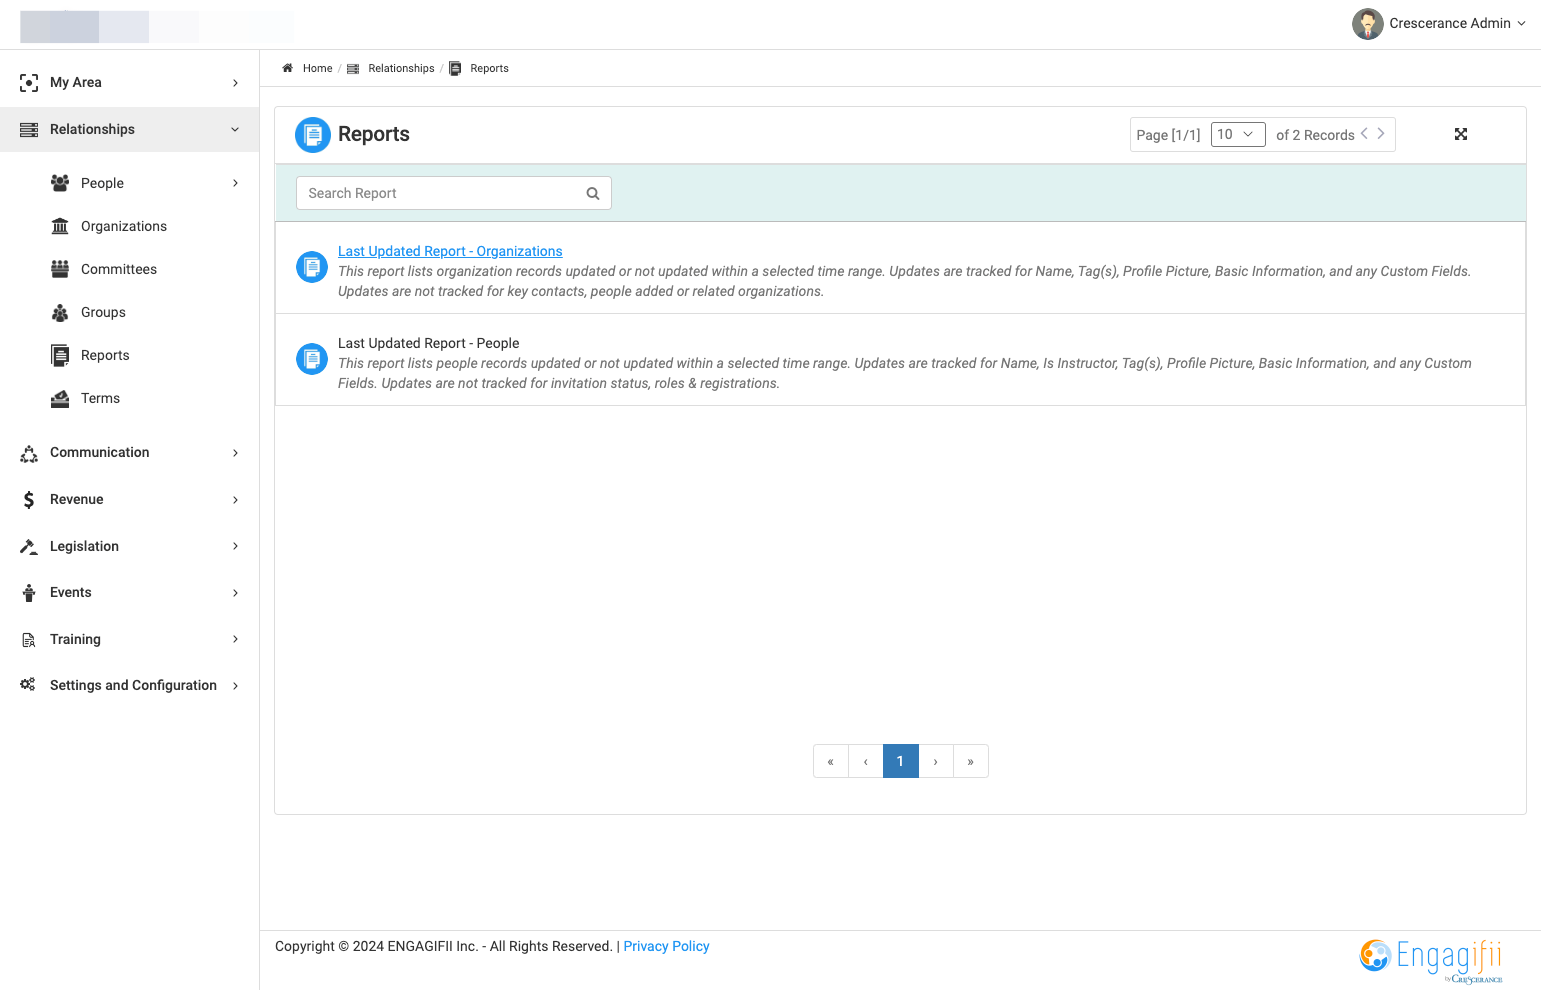Click the Reports document icon in sidebar

point(60,355)
